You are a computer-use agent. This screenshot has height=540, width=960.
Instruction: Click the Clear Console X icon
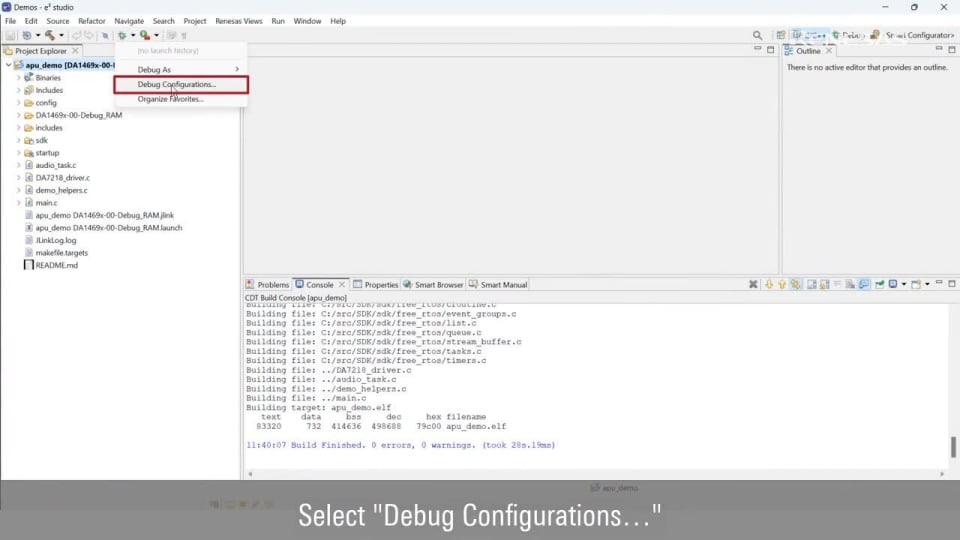(753, 285)
